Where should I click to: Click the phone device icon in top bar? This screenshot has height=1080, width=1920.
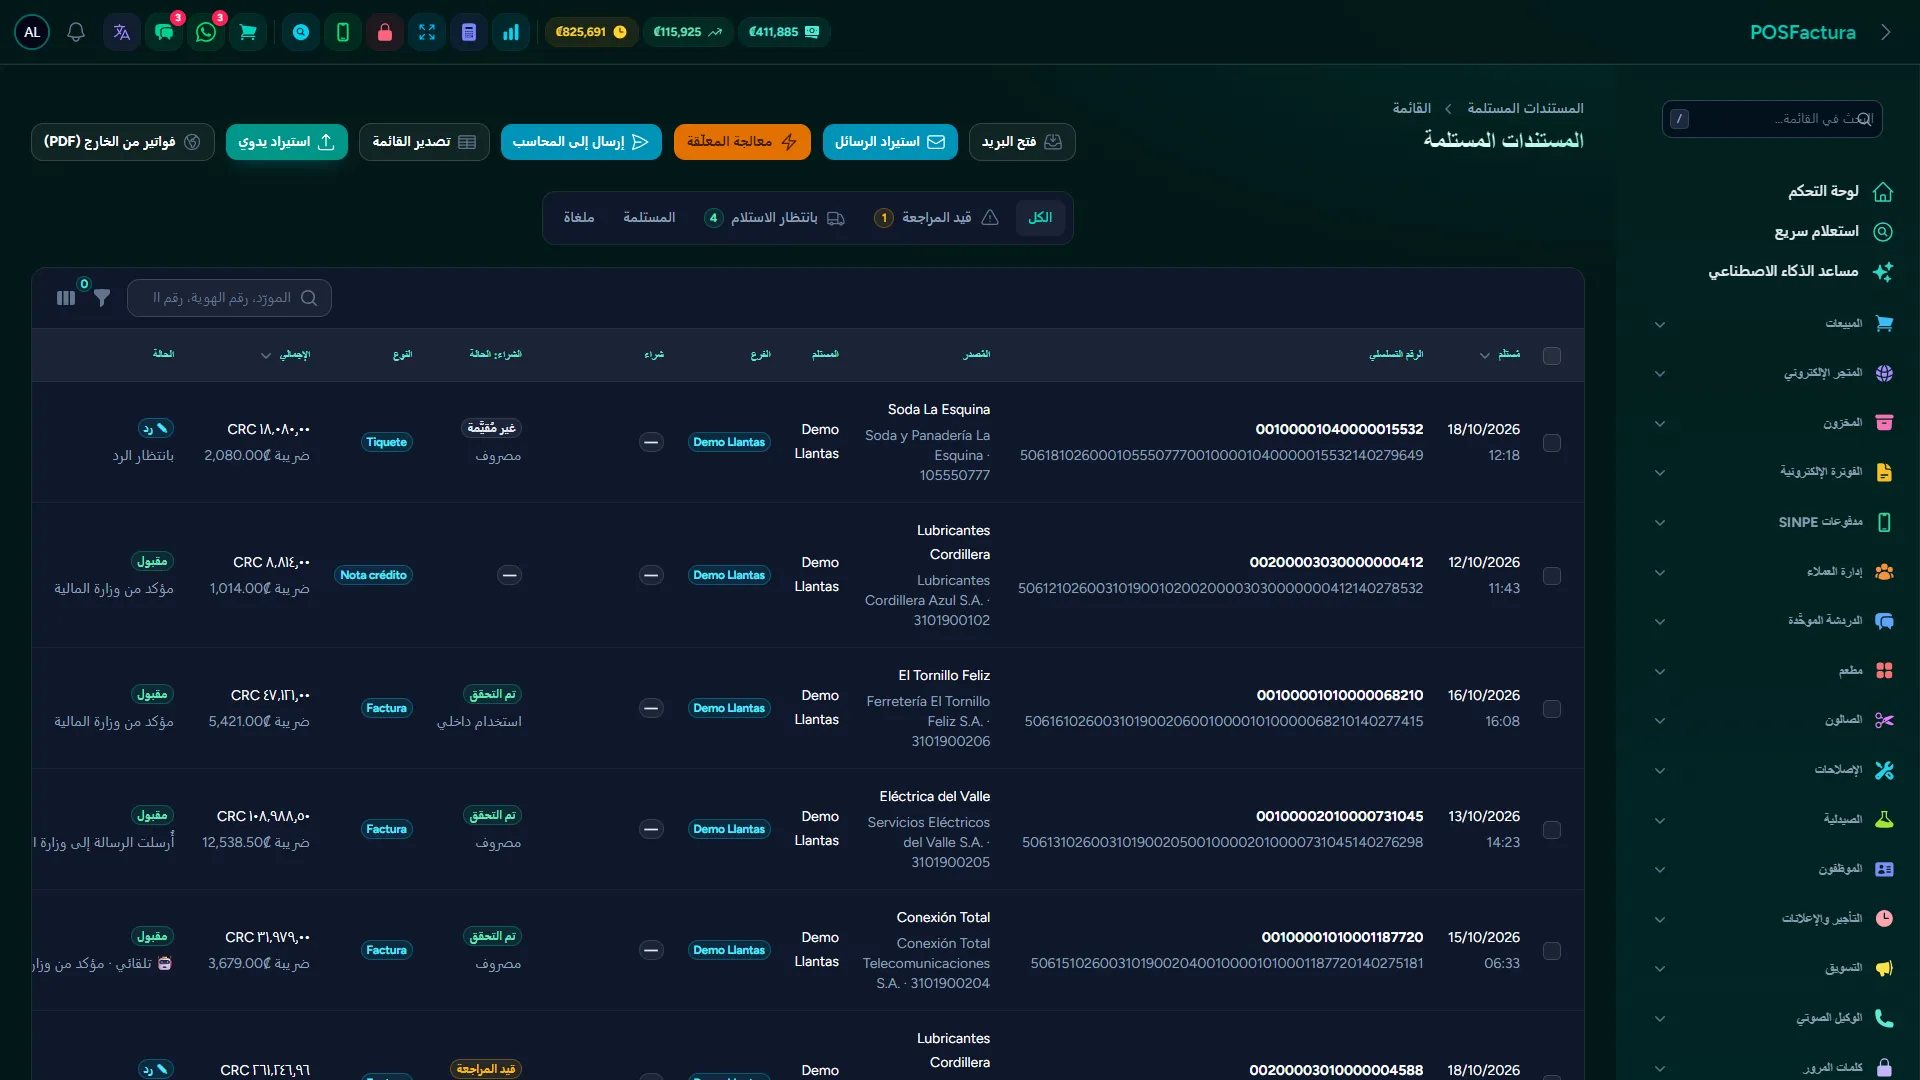coord(343,32)
